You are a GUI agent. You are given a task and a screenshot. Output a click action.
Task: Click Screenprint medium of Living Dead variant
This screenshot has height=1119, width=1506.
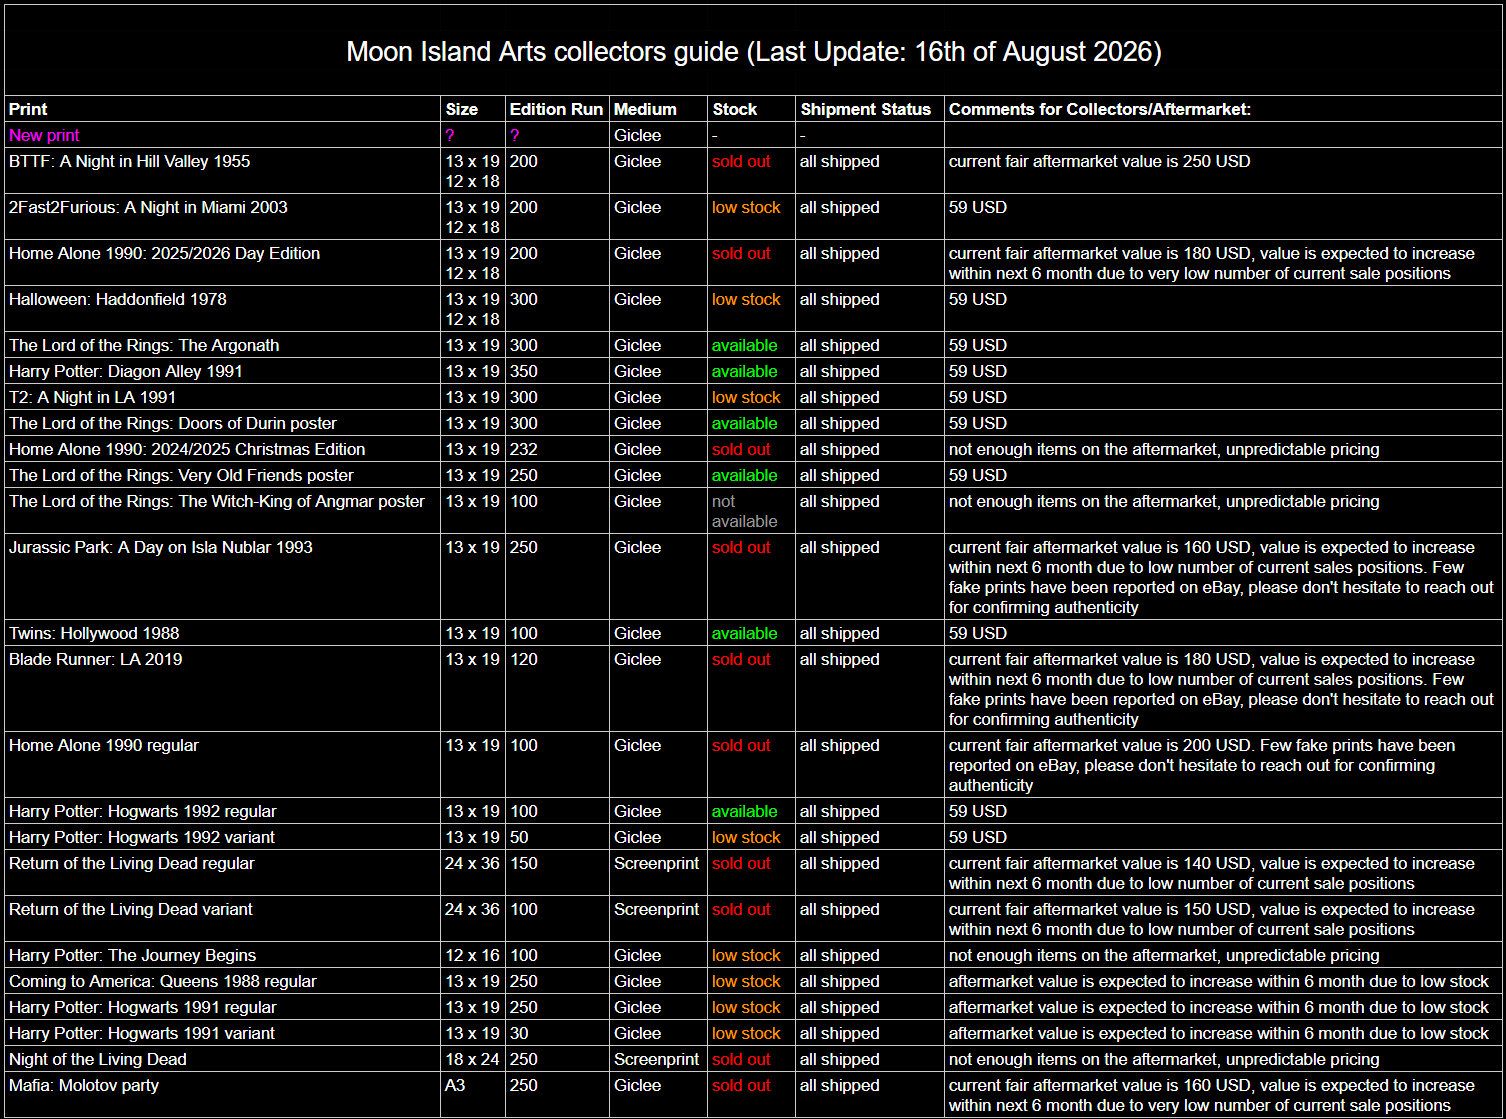pos(656,909)
